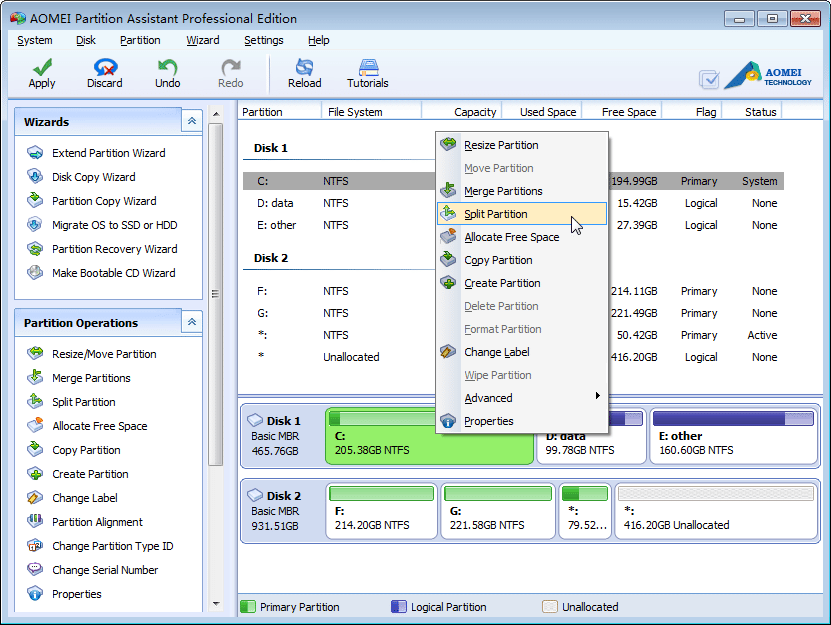Click the Discard toolbar icon

tap(104, 68)
